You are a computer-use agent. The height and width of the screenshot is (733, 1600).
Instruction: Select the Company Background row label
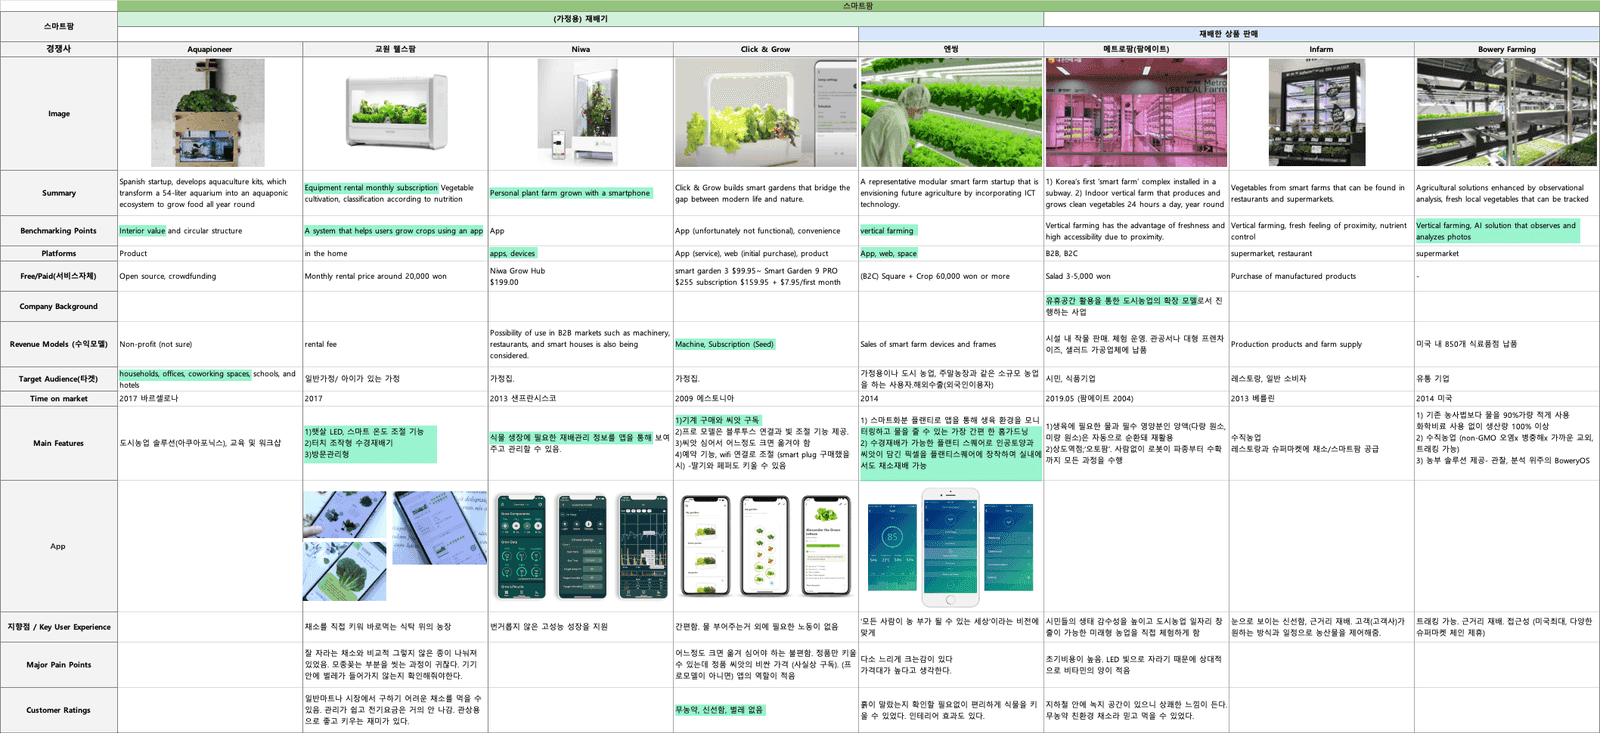coord(59,307)
